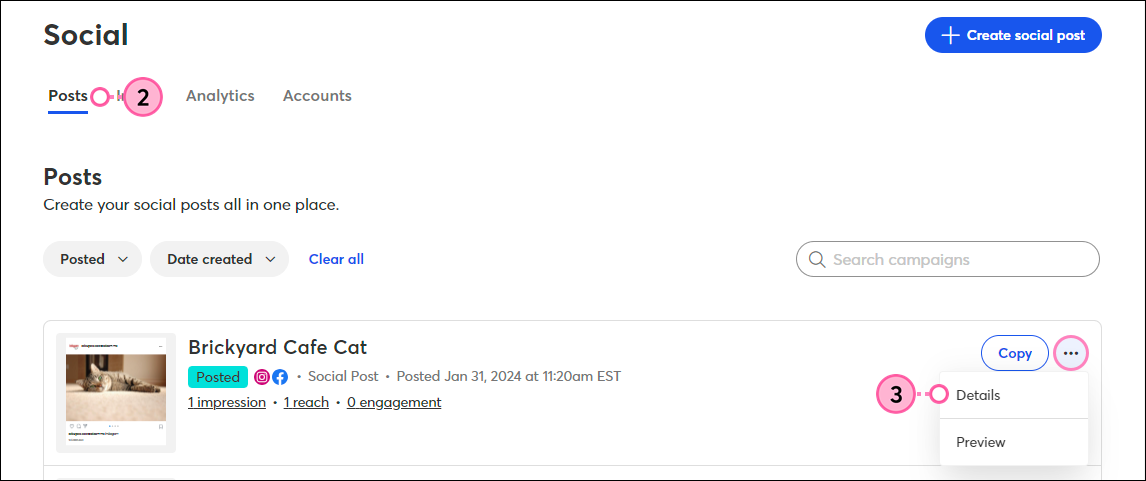Image resolution: width=1146 pixels, height=481 pixels.
Task: Click the magnifier icon in the search box
Action: (x=817, y=260)
